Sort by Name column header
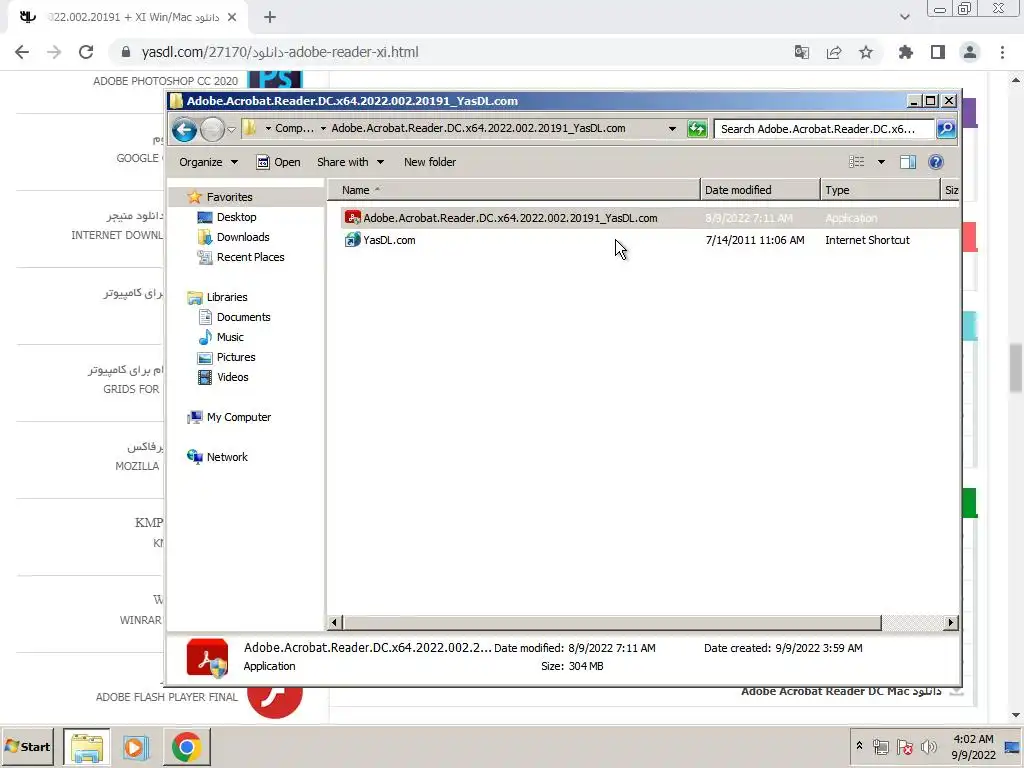This screenshot has width=1024, height=768. (x=513, y=190)
